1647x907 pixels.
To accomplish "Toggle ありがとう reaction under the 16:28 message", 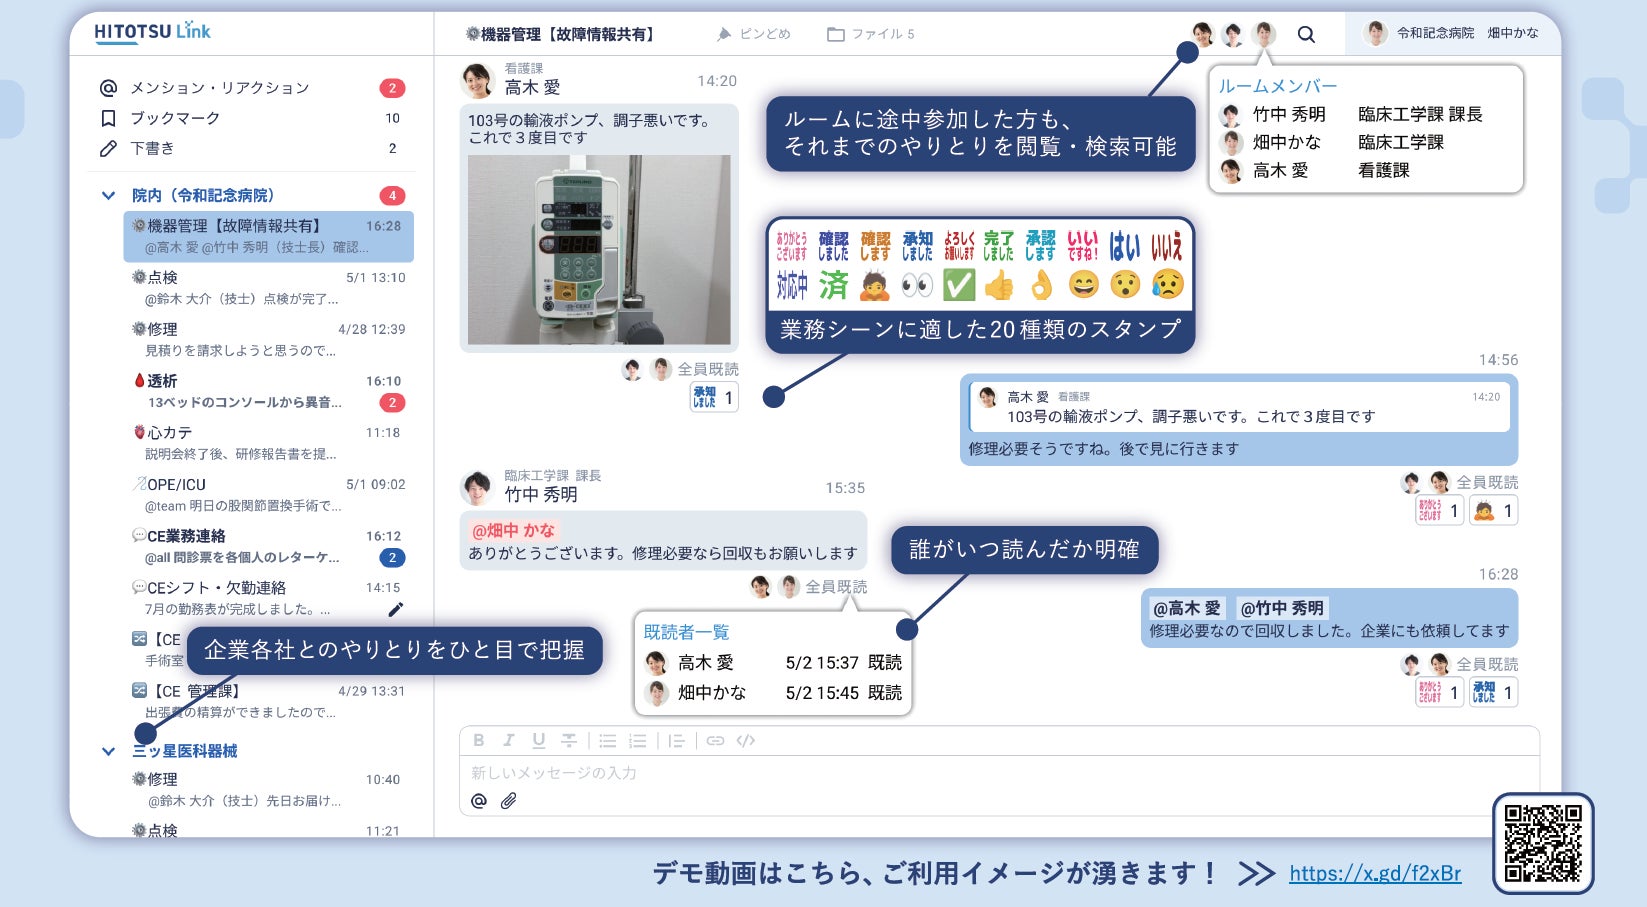I will coord(1440,692).
